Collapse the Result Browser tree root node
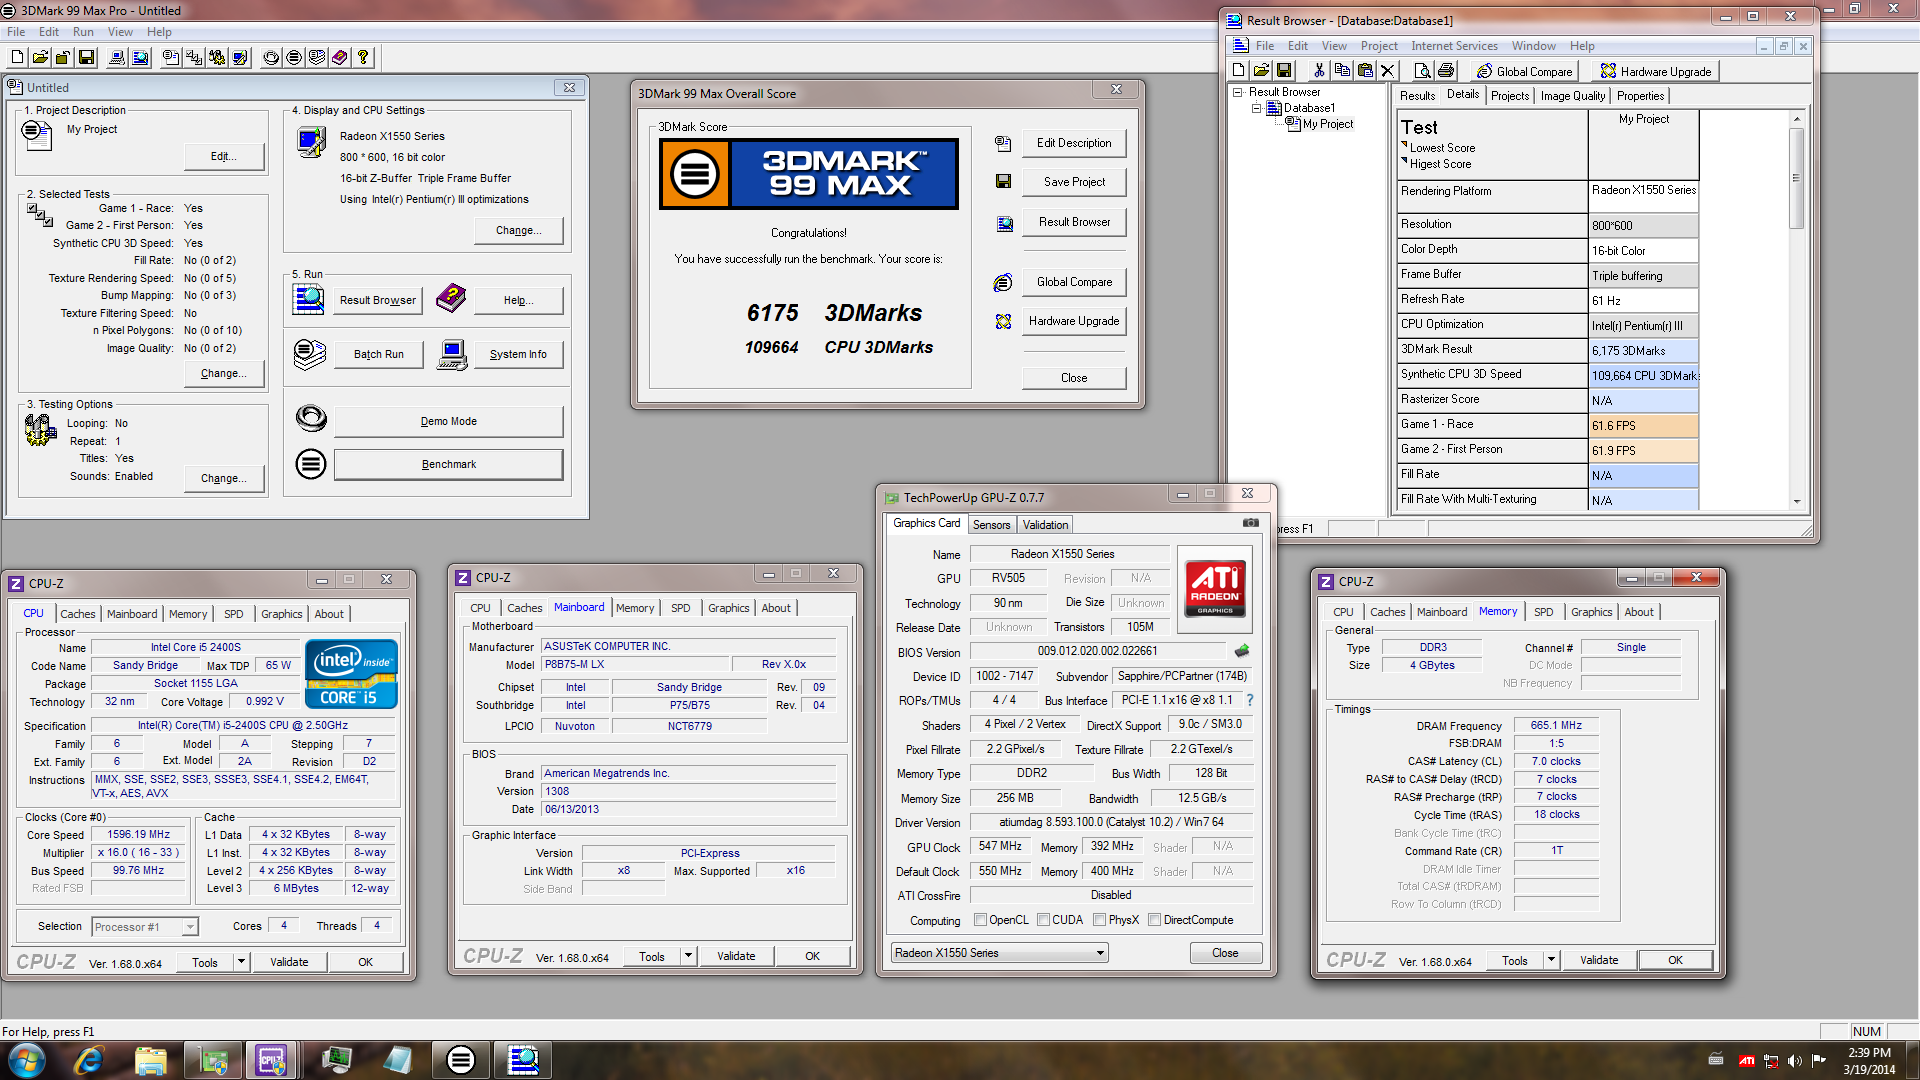The width and height of the screenshot is (1920, 1080). pyautogui.click(x=1238, y=92)
